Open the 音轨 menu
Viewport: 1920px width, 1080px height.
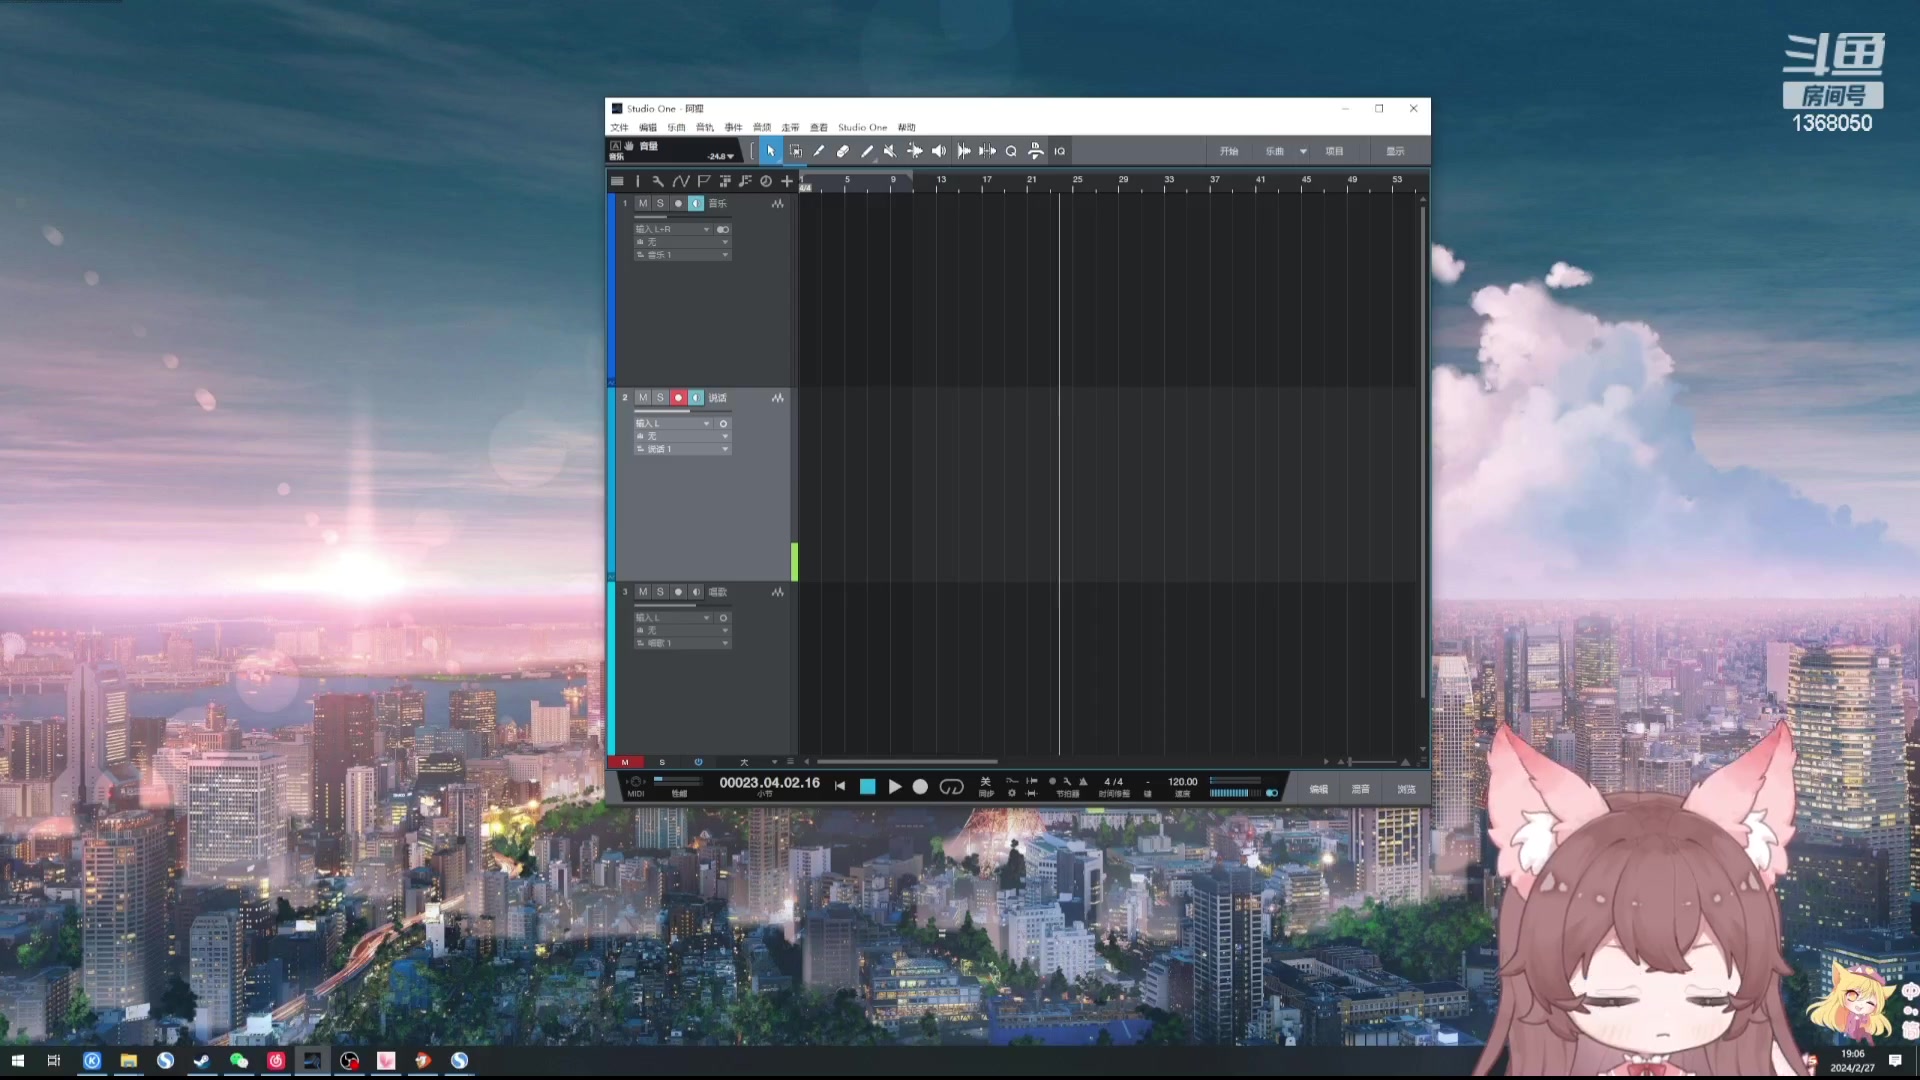(x=704, y=127)
